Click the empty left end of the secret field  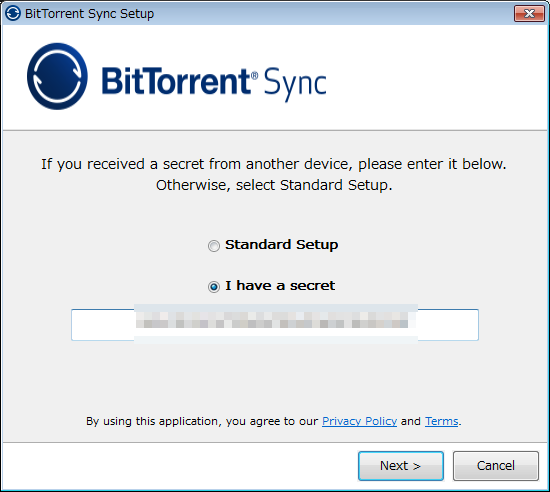(x=103, y=325)
